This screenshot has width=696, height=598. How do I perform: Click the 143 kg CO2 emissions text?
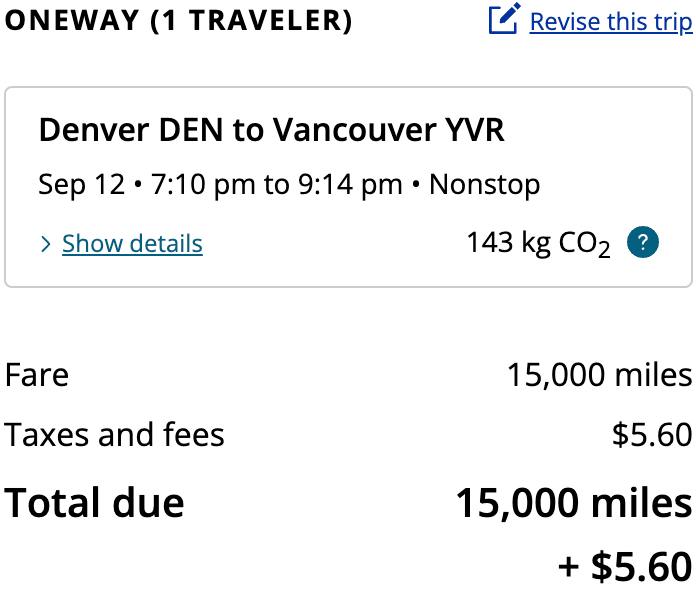538,244
